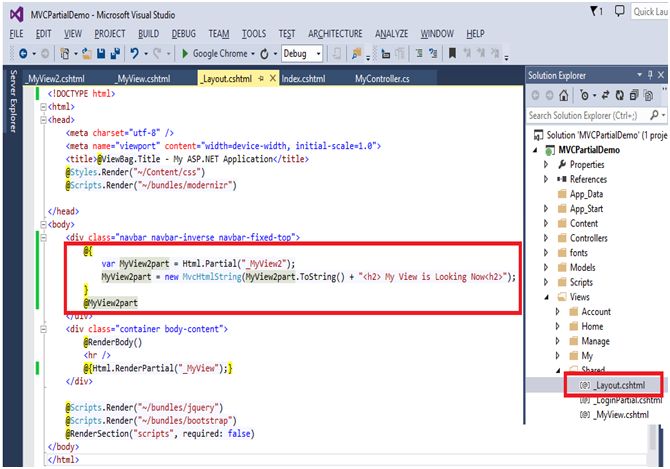Viewport: 670px width, 469px height.
Task: Collapse the head element outlining toggle
Action: 41,119
